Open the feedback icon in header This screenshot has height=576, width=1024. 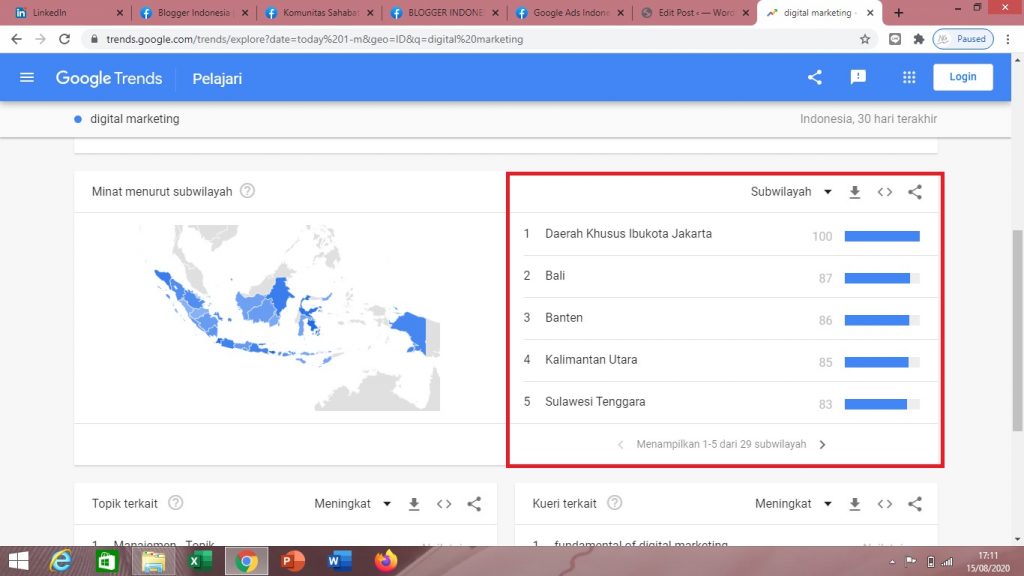pyautogui.click(x=858, y=78)
